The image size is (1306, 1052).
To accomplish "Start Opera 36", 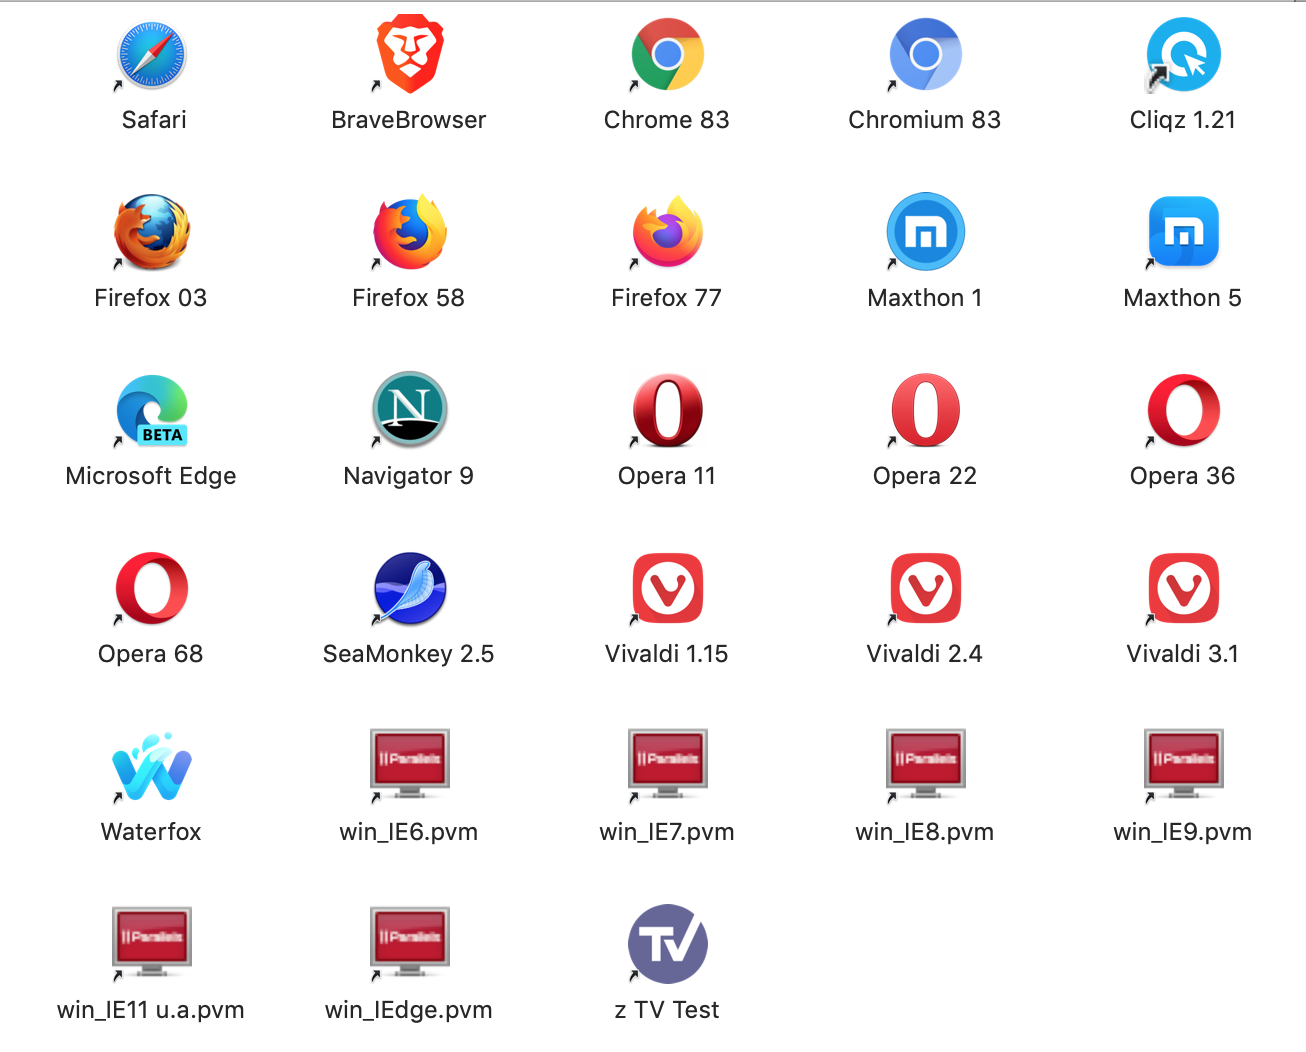I will (x=1183, y=411).
